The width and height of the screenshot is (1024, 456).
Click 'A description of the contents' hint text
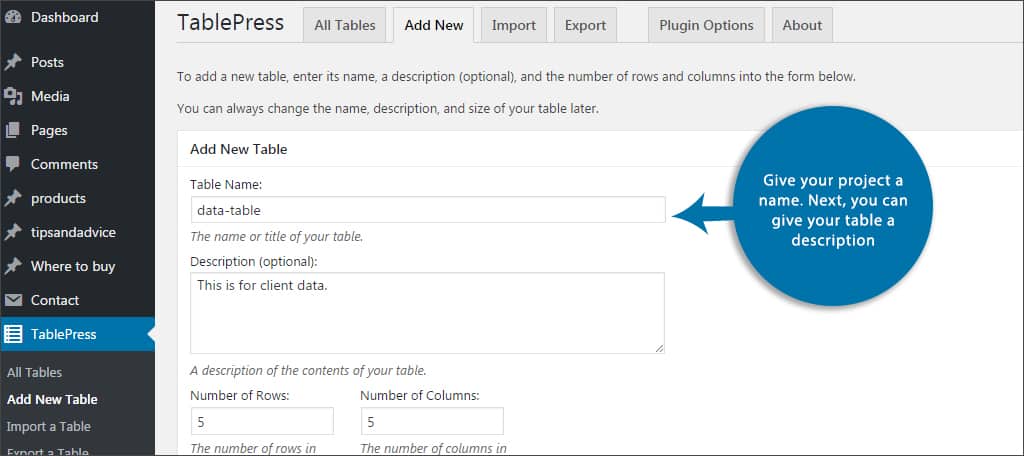pyautogui.click(x=308, y=371)
